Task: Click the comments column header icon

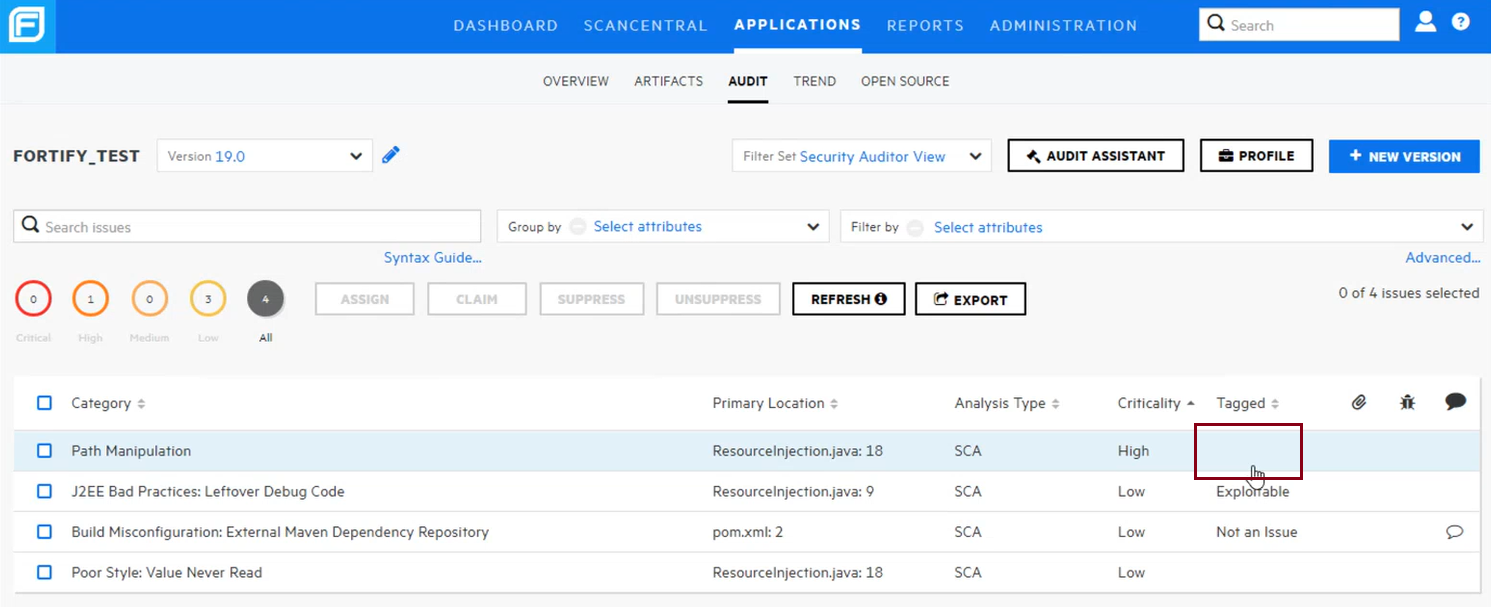Action: 1455,402
